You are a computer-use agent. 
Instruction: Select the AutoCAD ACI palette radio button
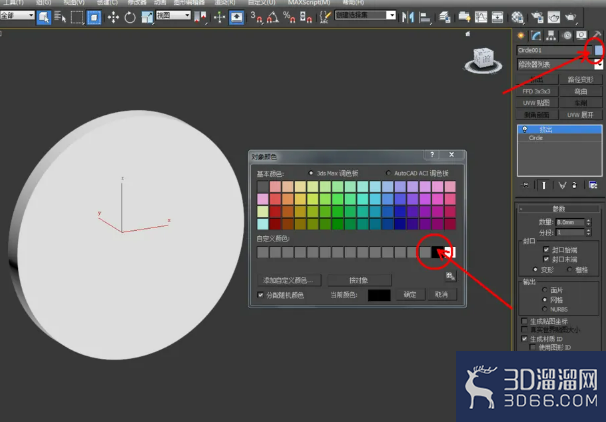(x=388, y=173)
